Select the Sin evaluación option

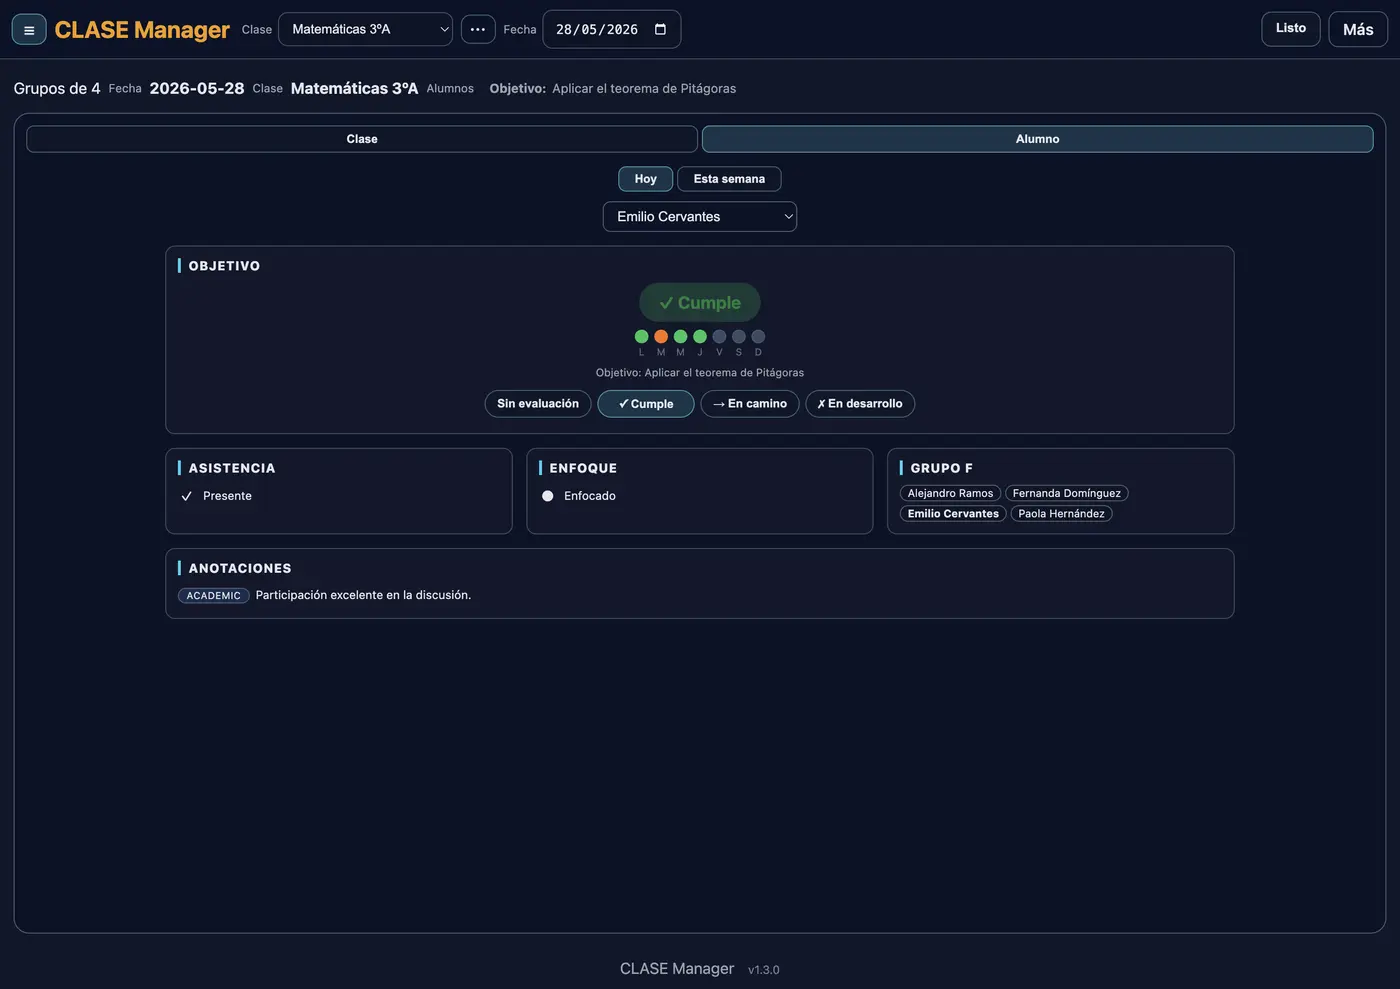point(538,404)
